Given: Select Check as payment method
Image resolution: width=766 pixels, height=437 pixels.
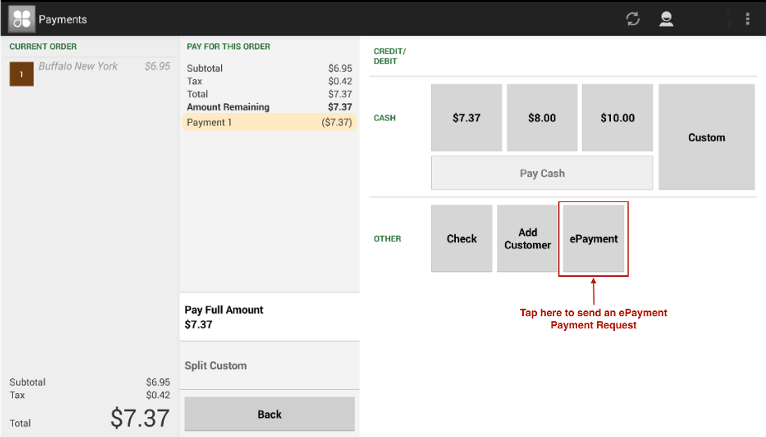Looking at the screenshot, I should (x=461, y=239).
